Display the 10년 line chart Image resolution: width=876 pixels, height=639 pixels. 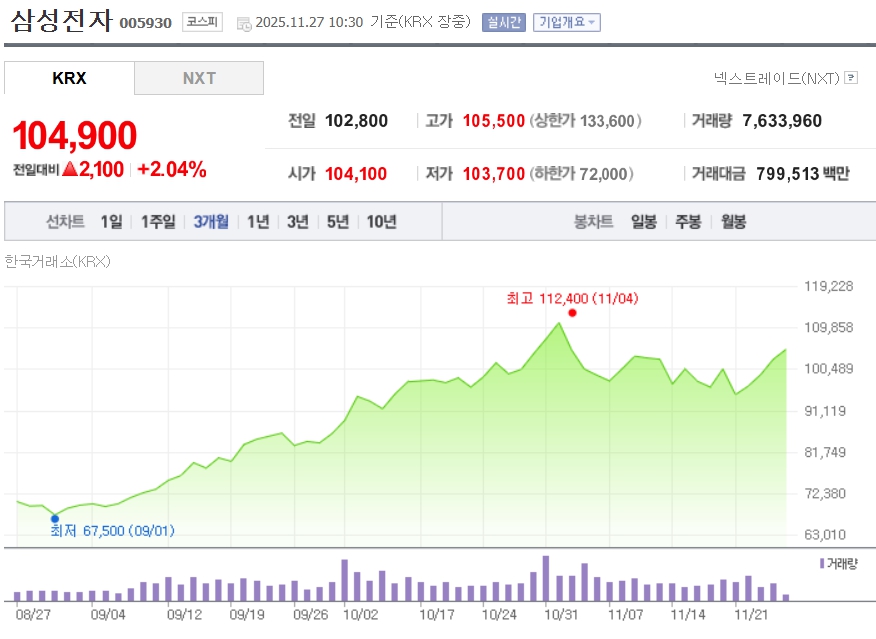381,222
